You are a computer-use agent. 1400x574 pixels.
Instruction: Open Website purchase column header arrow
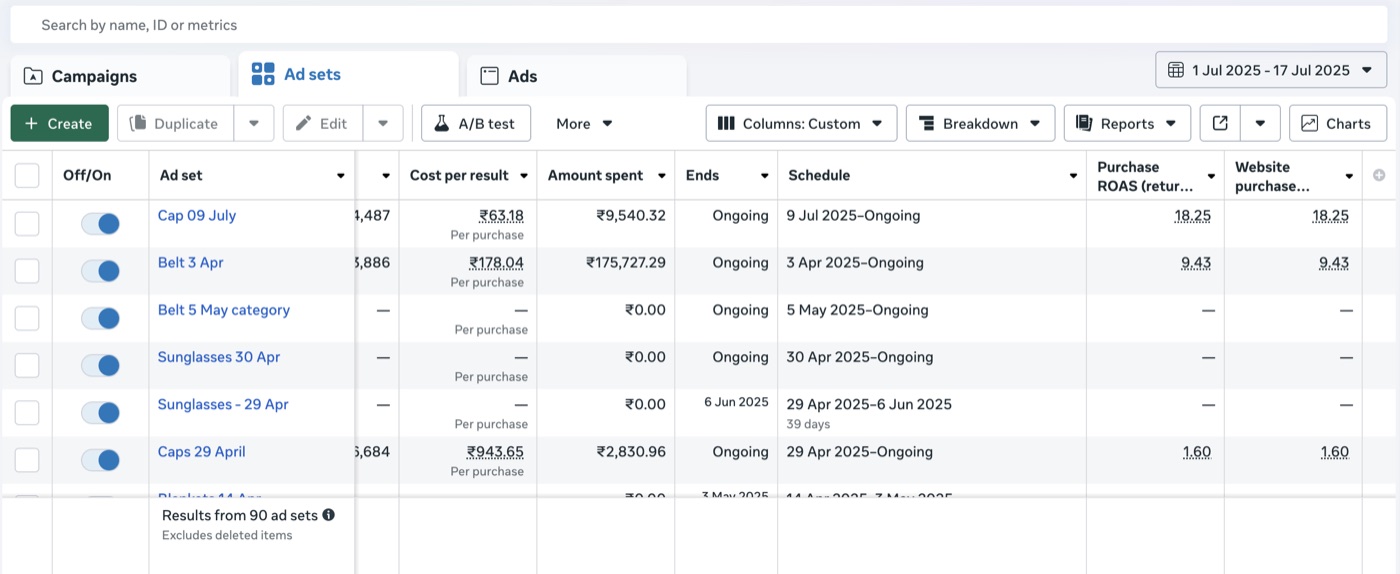point(1349,176)
